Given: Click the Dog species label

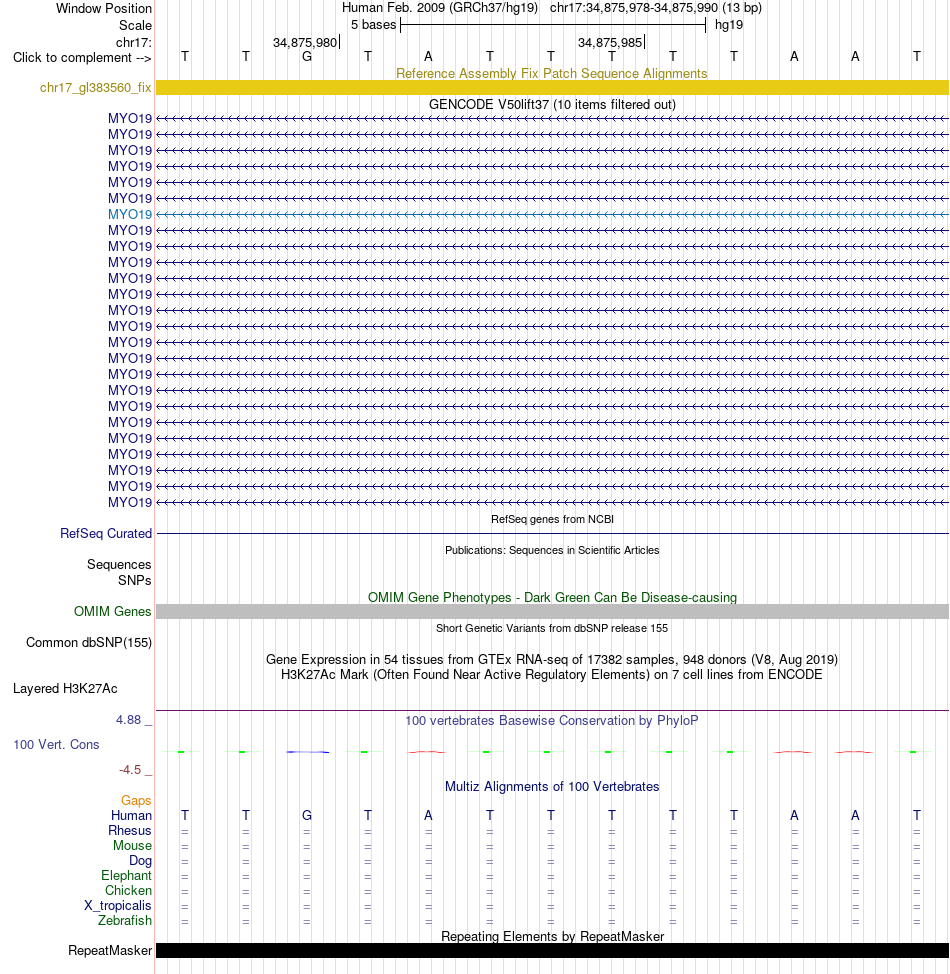Looking at the screenshot, I should point(140,860).
